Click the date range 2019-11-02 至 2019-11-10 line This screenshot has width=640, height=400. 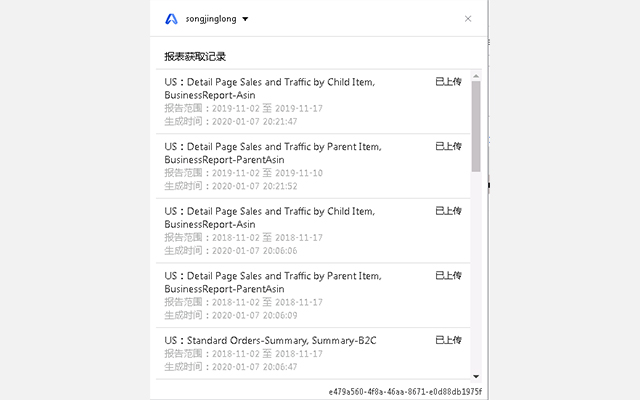coord(243,172)
